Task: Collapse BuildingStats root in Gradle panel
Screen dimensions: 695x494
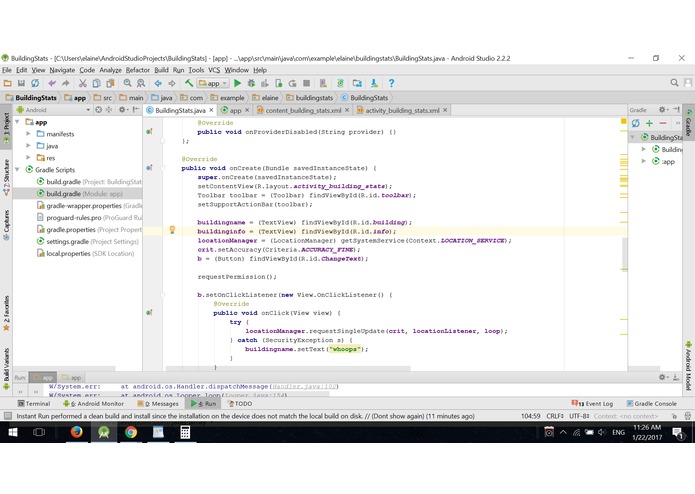Action: (x=633, y=137)
